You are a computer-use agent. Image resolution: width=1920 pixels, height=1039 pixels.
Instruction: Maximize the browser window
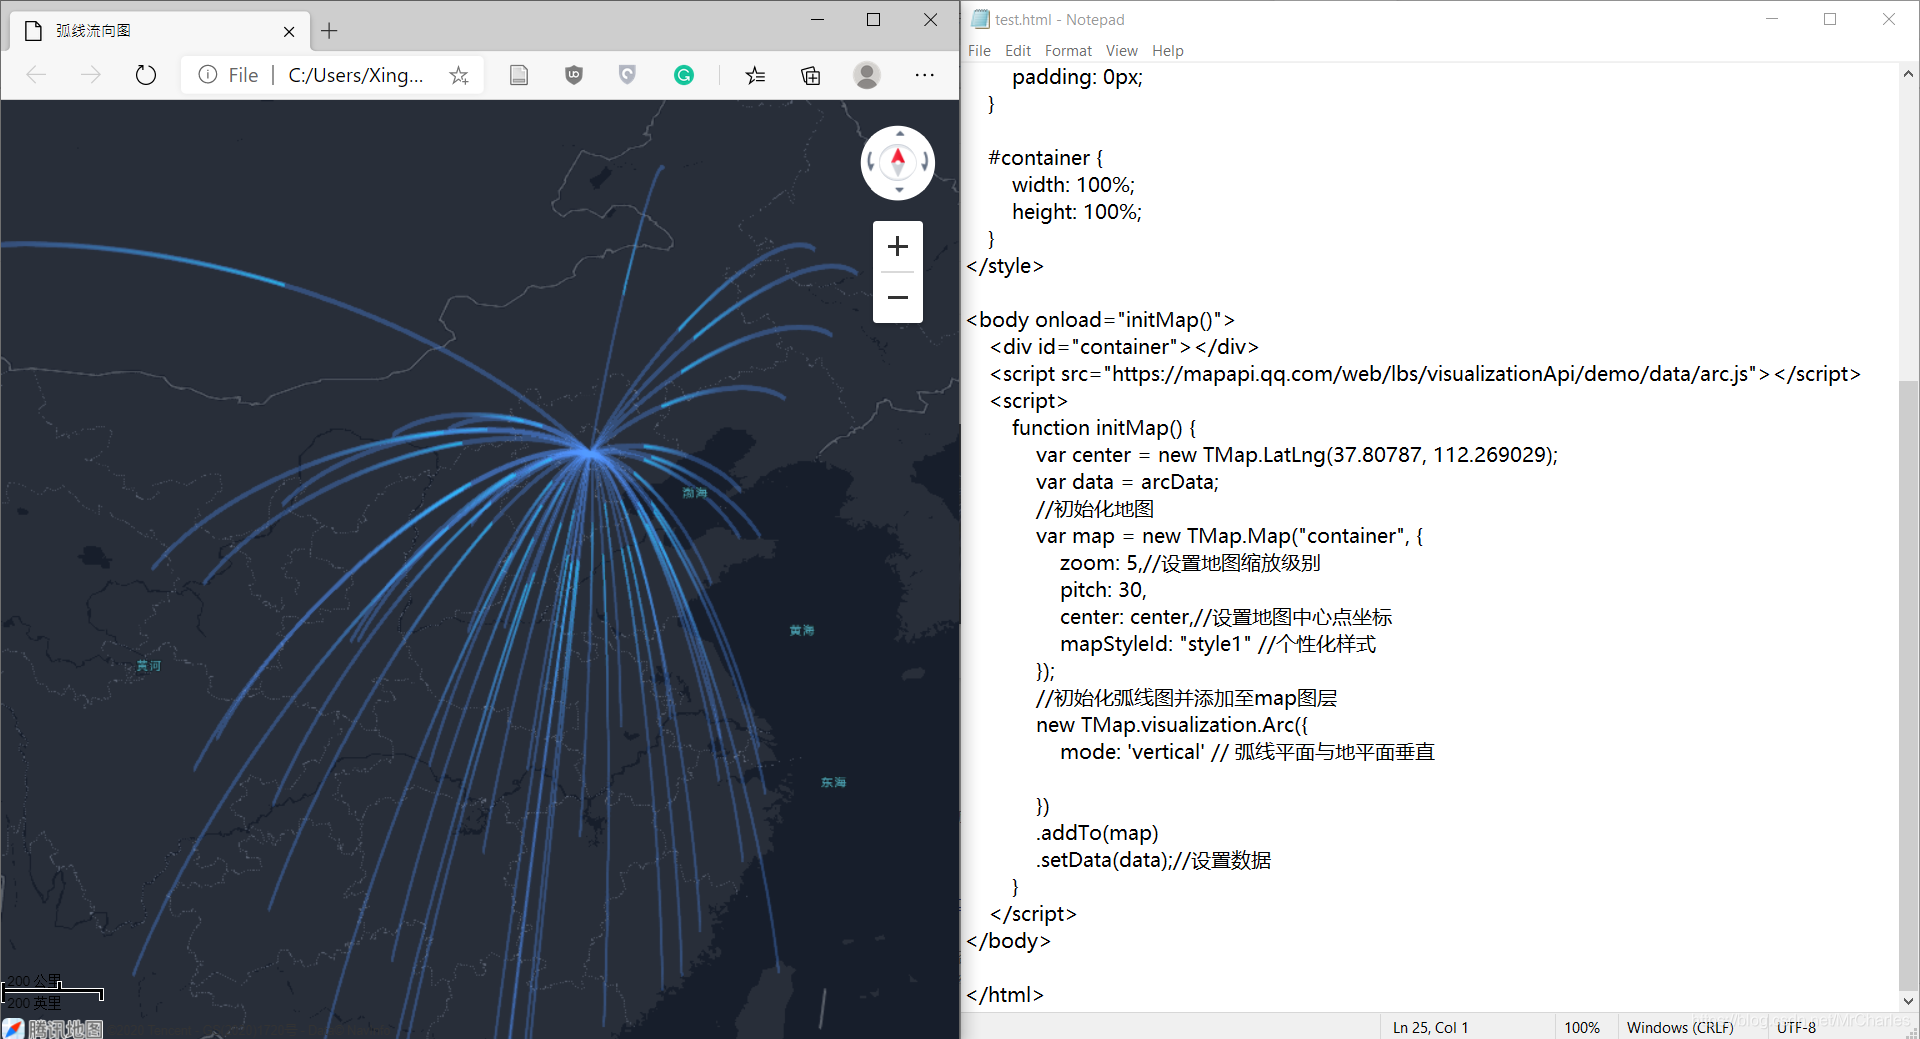point(873,20)
